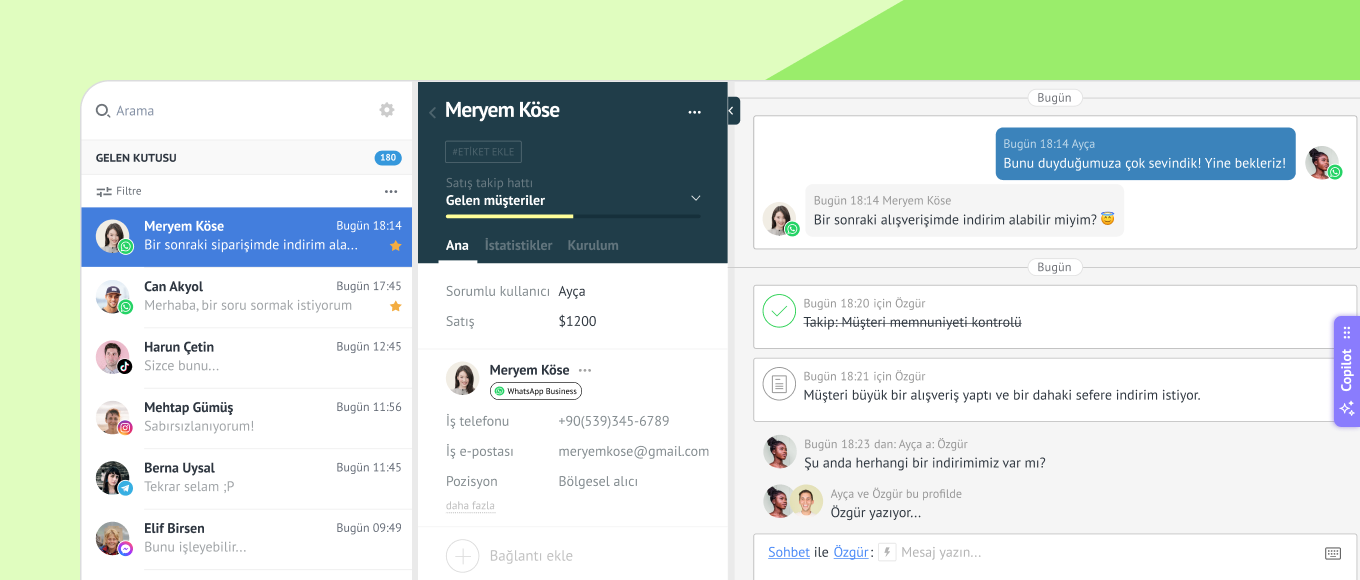Click the #ETİKET EKLE tag button
Viewport: 1360px width, 580px height.
click(483, 152)
